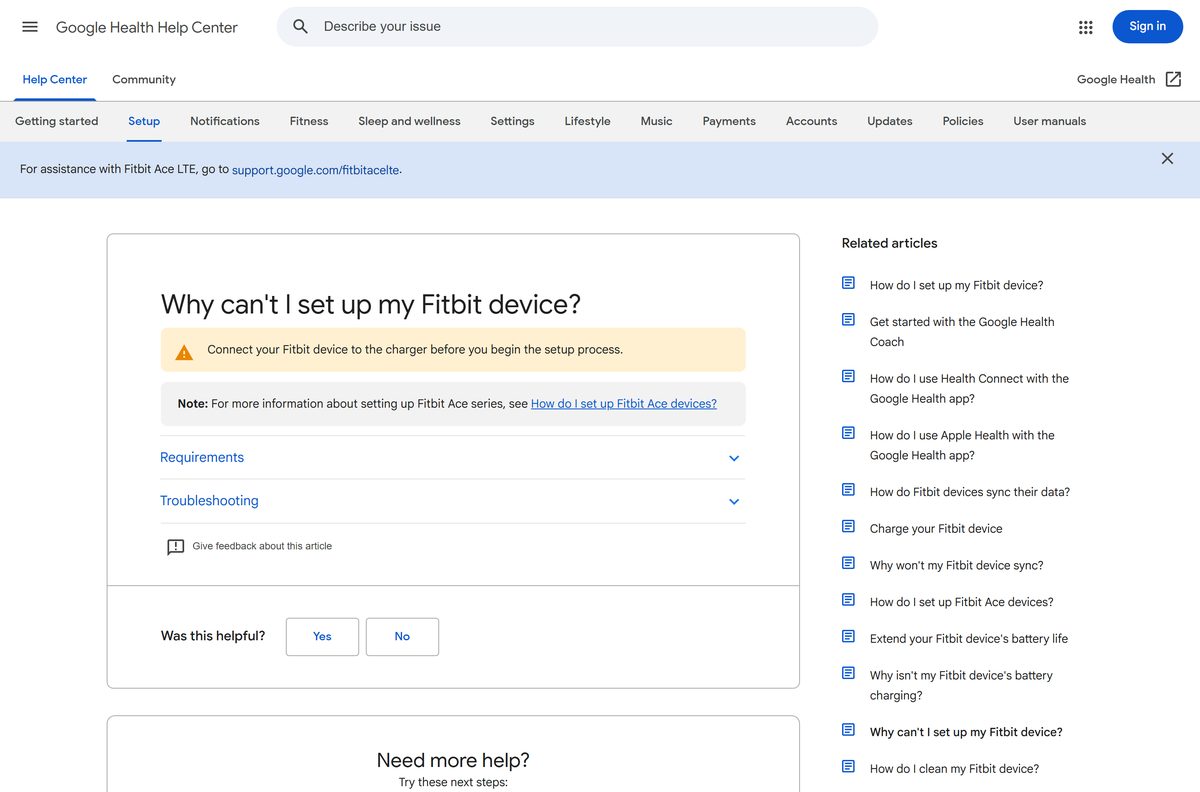
Task: Follow the support.google.com/fitbitacelte link
Action: coord(316,170)
